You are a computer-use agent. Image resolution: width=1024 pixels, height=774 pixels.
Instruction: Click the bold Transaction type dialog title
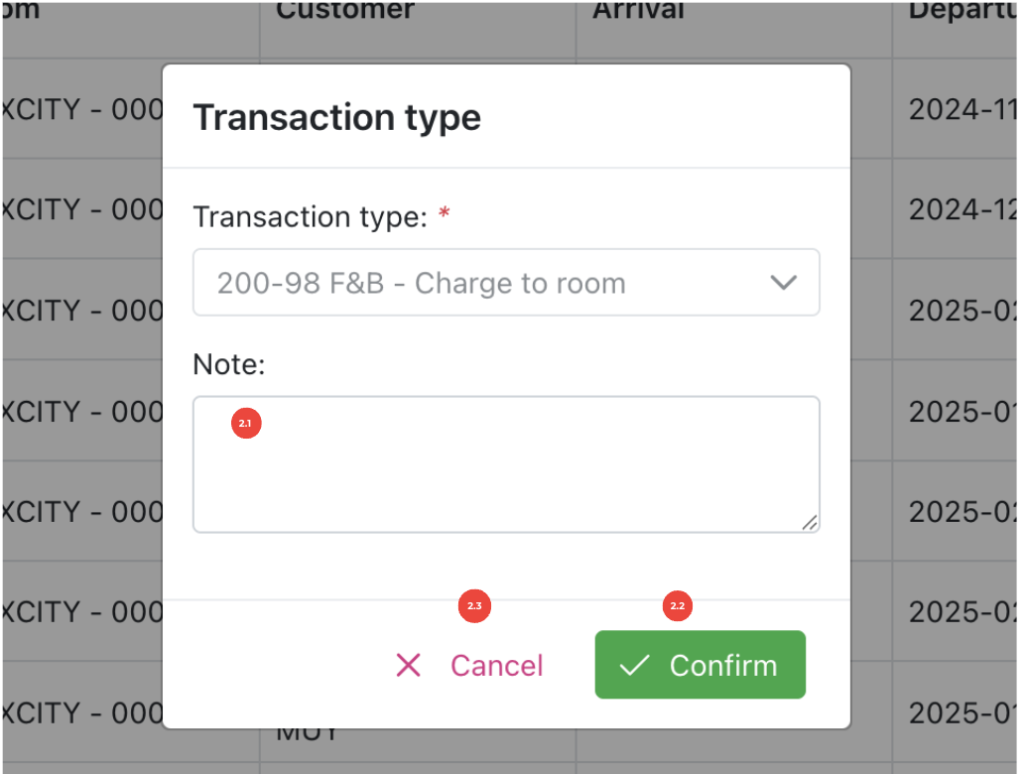[x=337, y=118]
